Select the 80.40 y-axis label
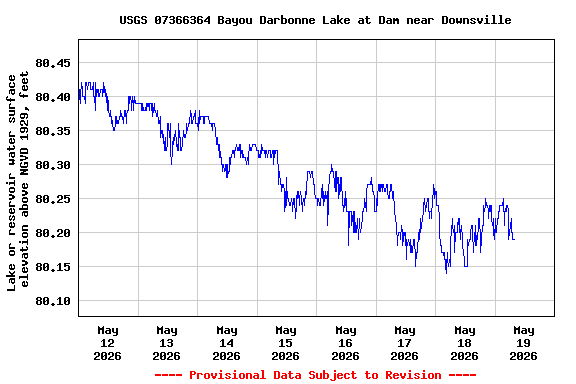The height and width of the screenshot is (384, 576). click(x=53, y=97)
